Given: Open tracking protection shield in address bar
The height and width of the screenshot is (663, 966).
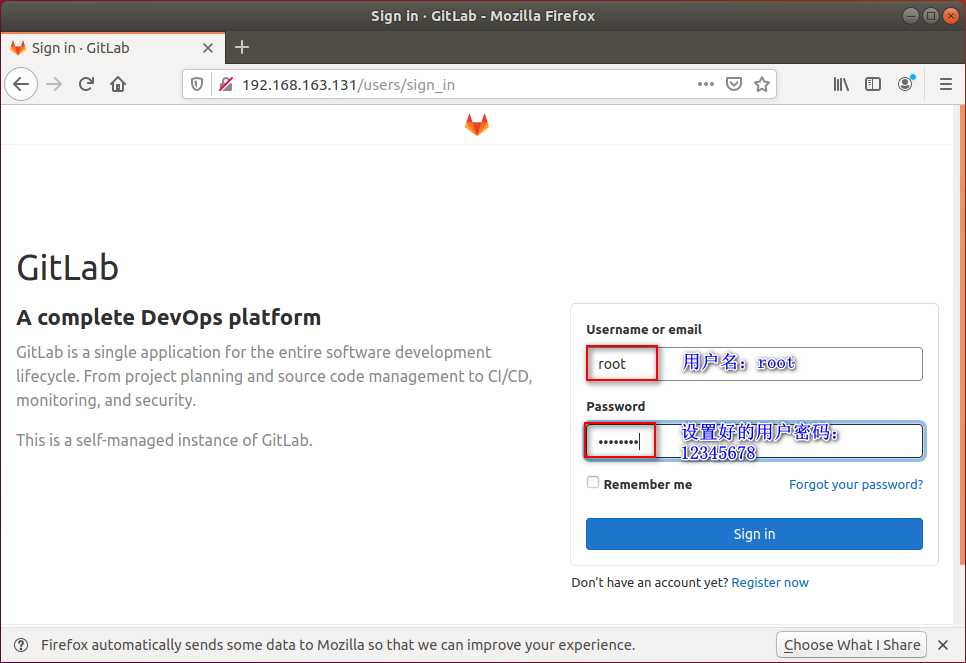Looking at the screenshot, I should point(197,84).
